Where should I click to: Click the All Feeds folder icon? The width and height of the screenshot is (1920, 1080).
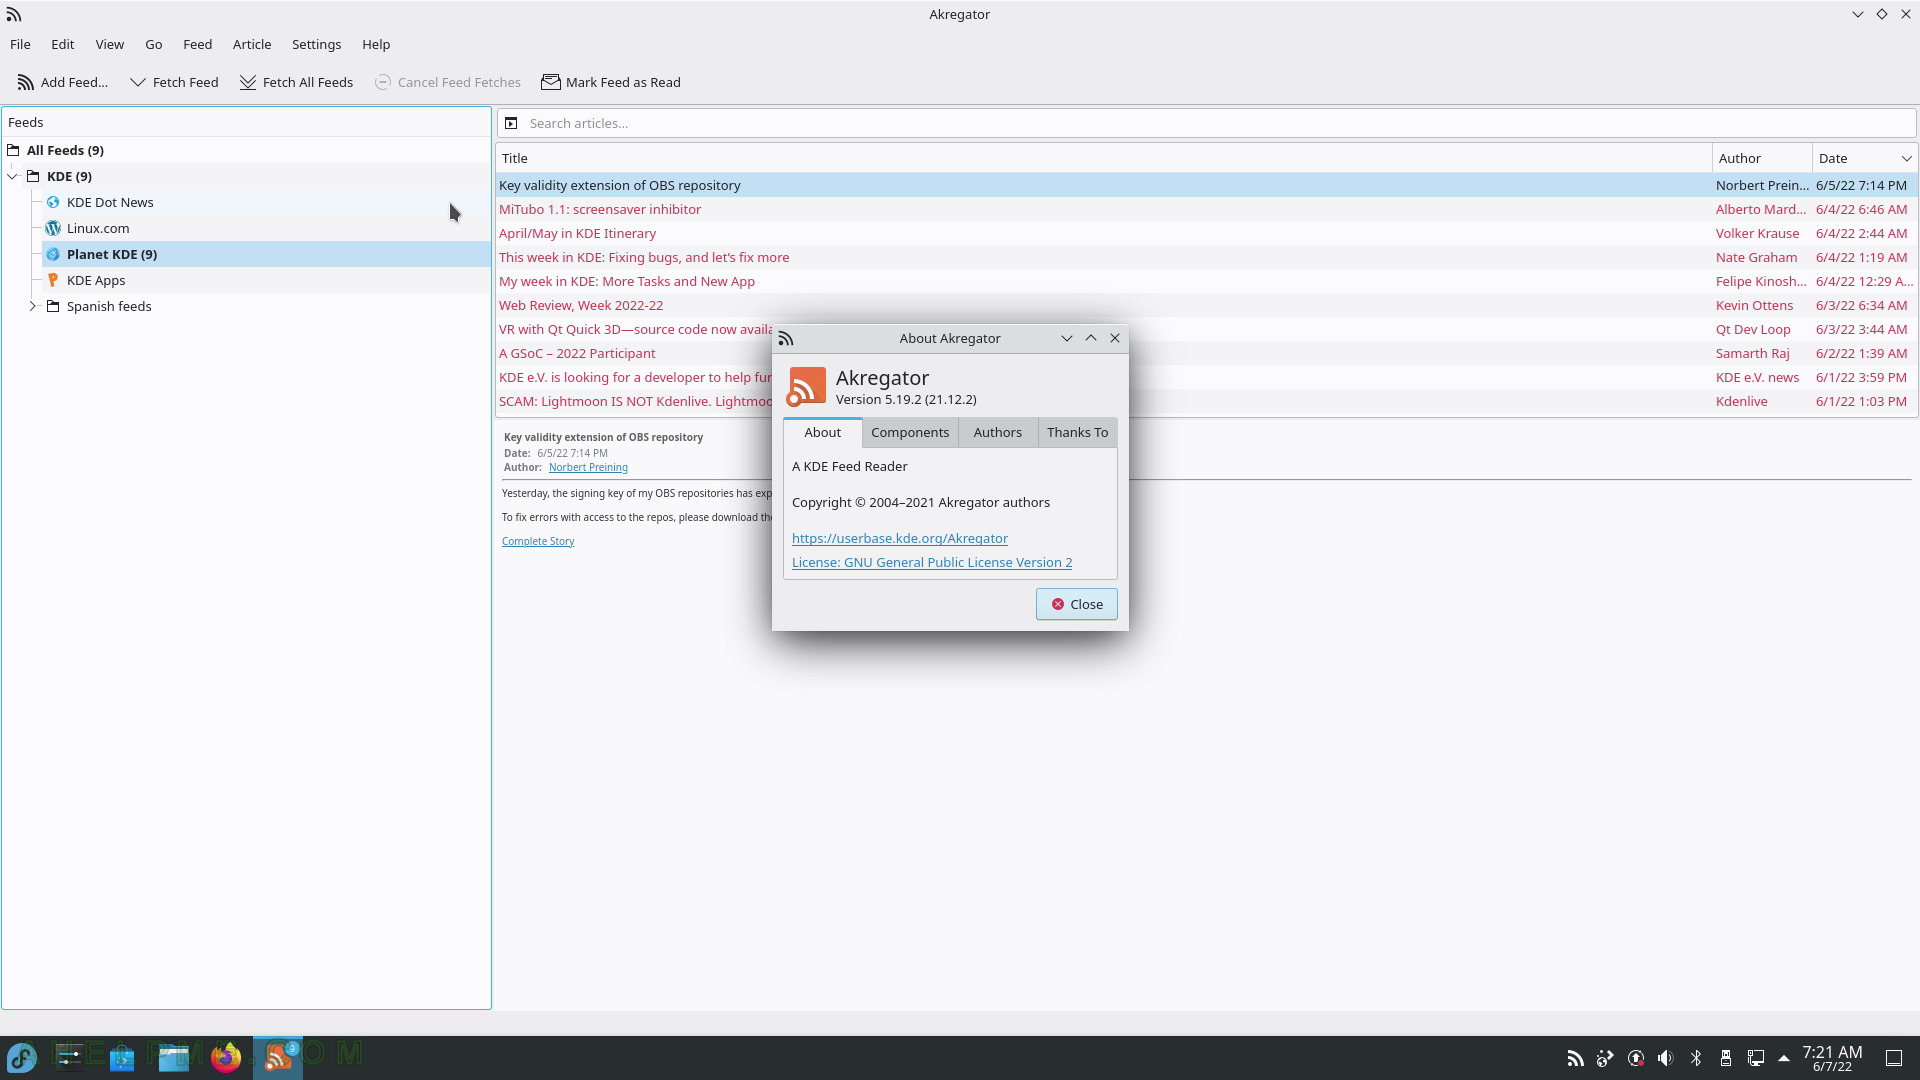[13, 150]
